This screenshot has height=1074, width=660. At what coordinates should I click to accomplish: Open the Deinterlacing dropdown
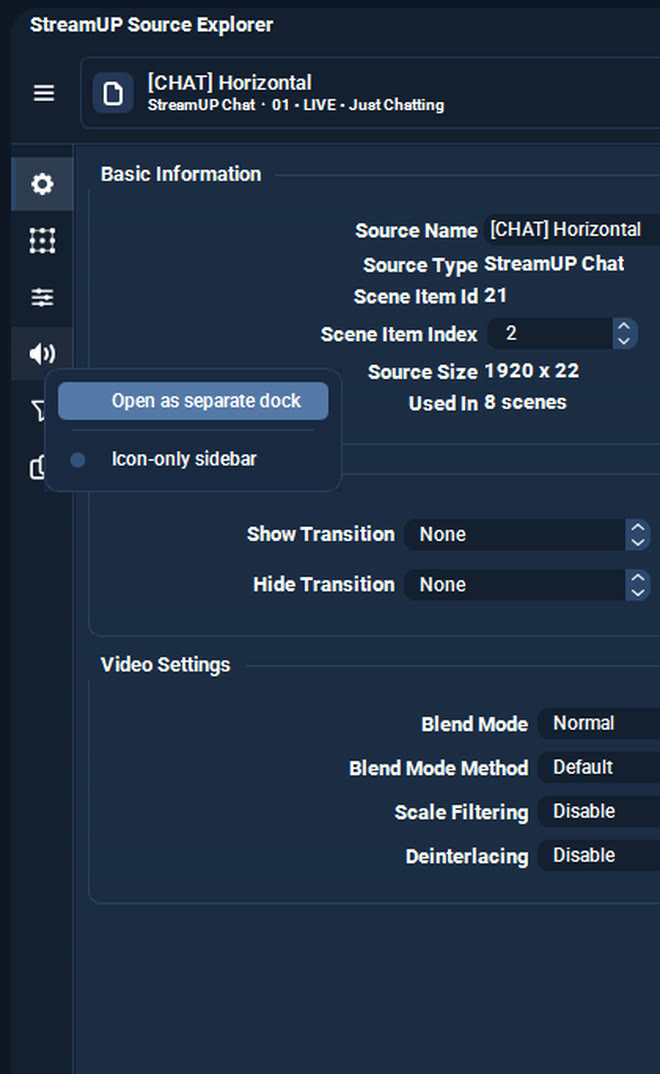point(599,856)
